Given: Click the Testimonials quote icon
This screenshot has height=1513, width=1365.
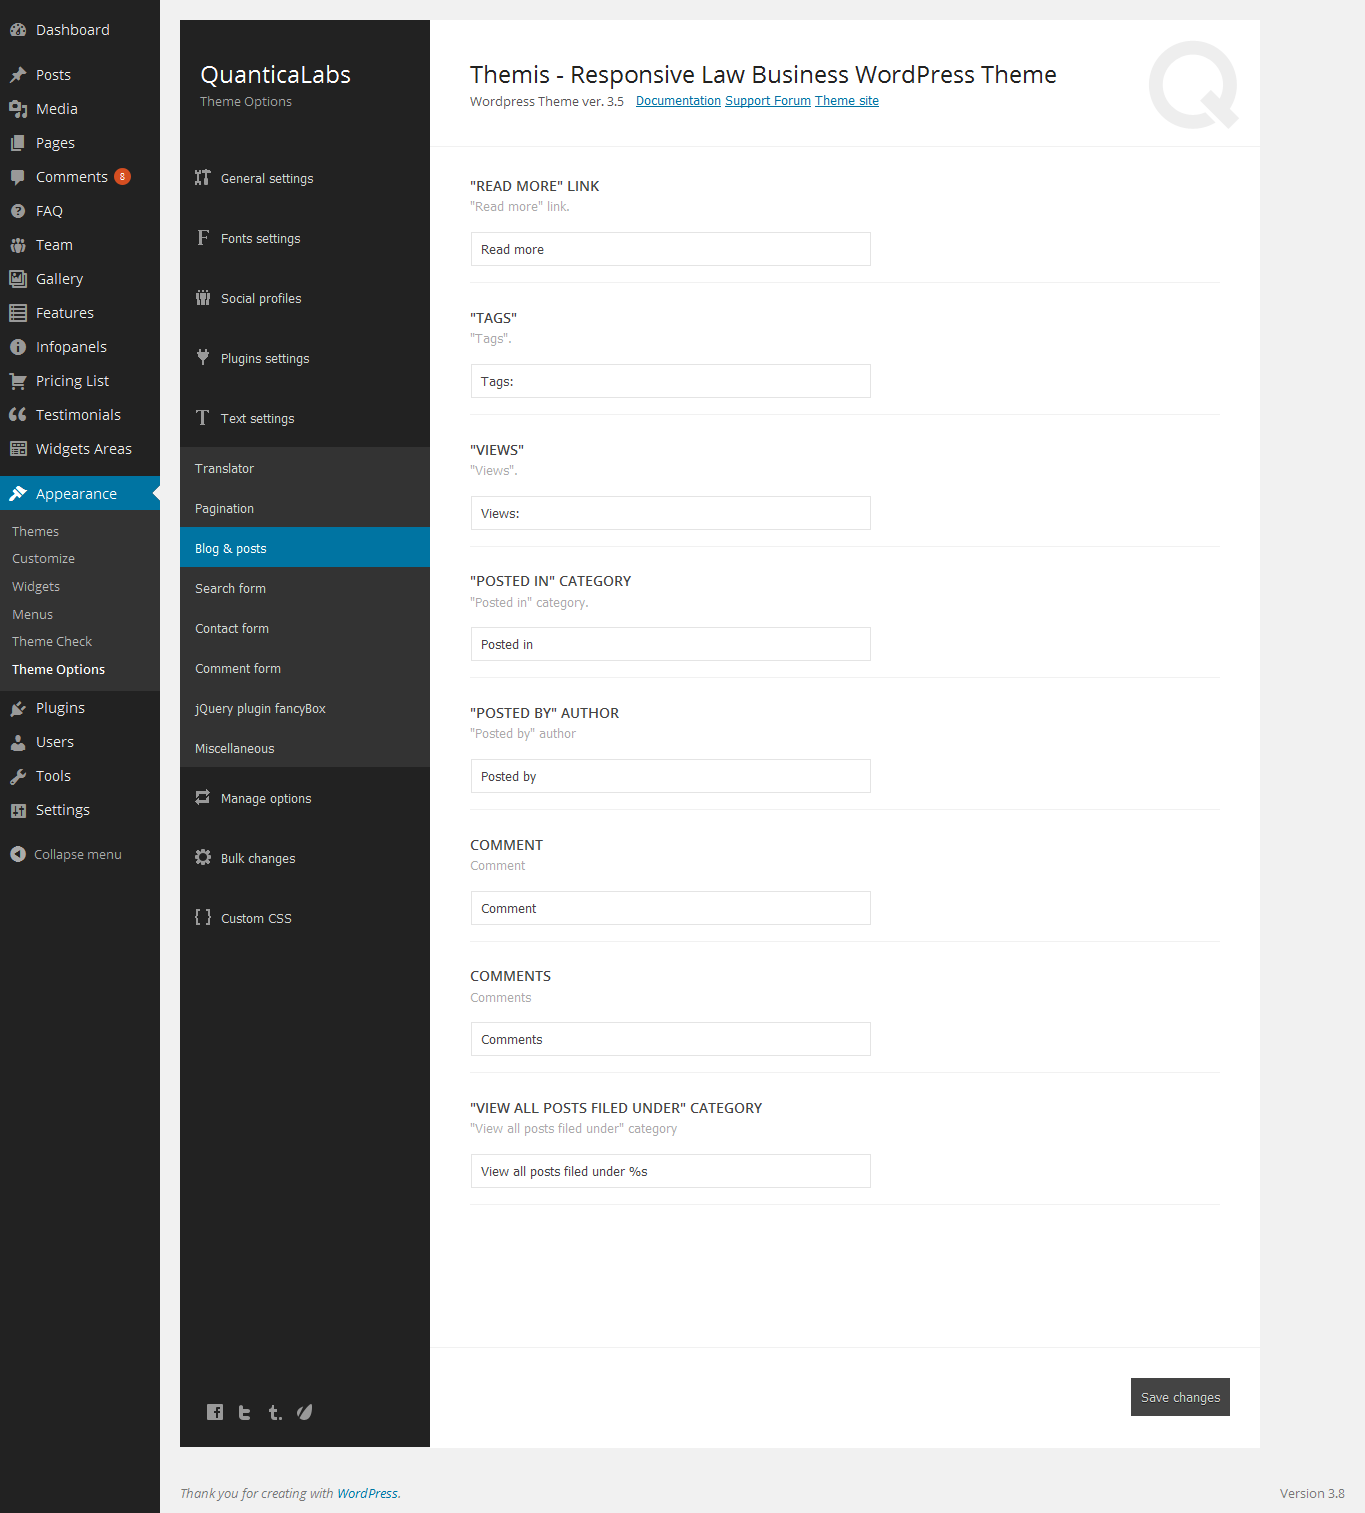Looking at the screenshot, I should 18,415.
